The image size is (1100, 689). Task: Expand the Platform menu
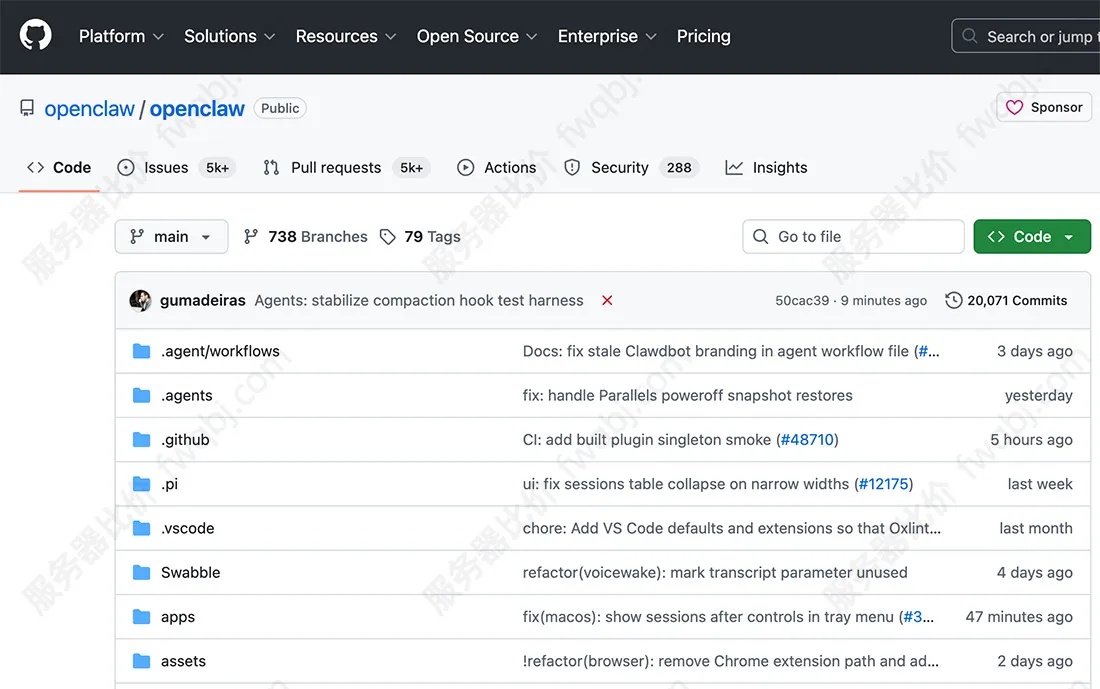(x=121, y=36)
